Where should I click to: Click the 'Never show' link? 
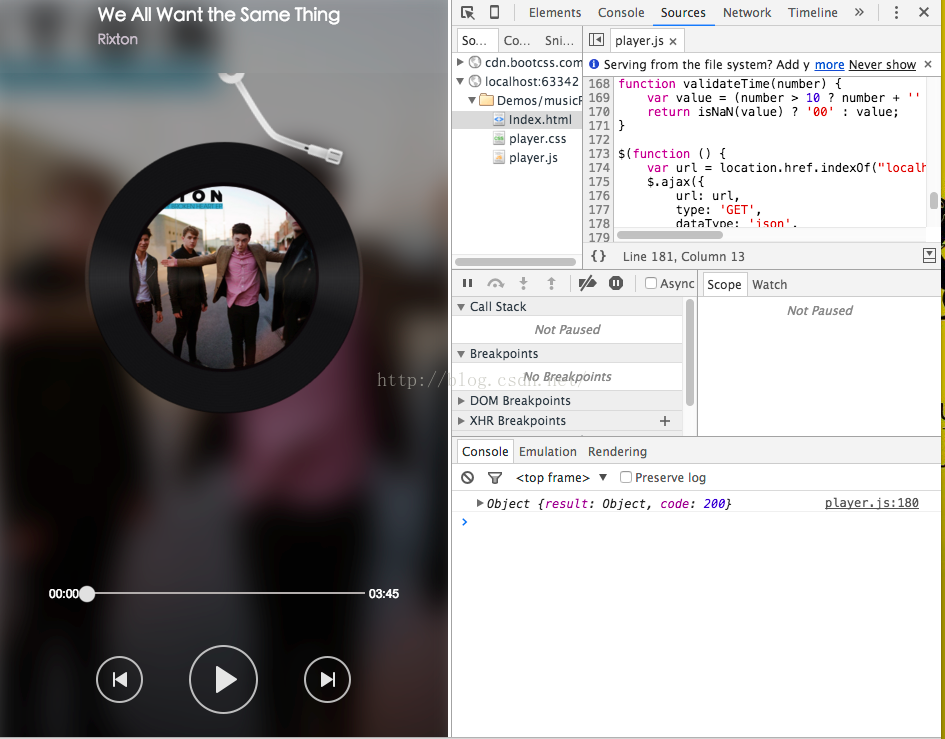(882, 64)
